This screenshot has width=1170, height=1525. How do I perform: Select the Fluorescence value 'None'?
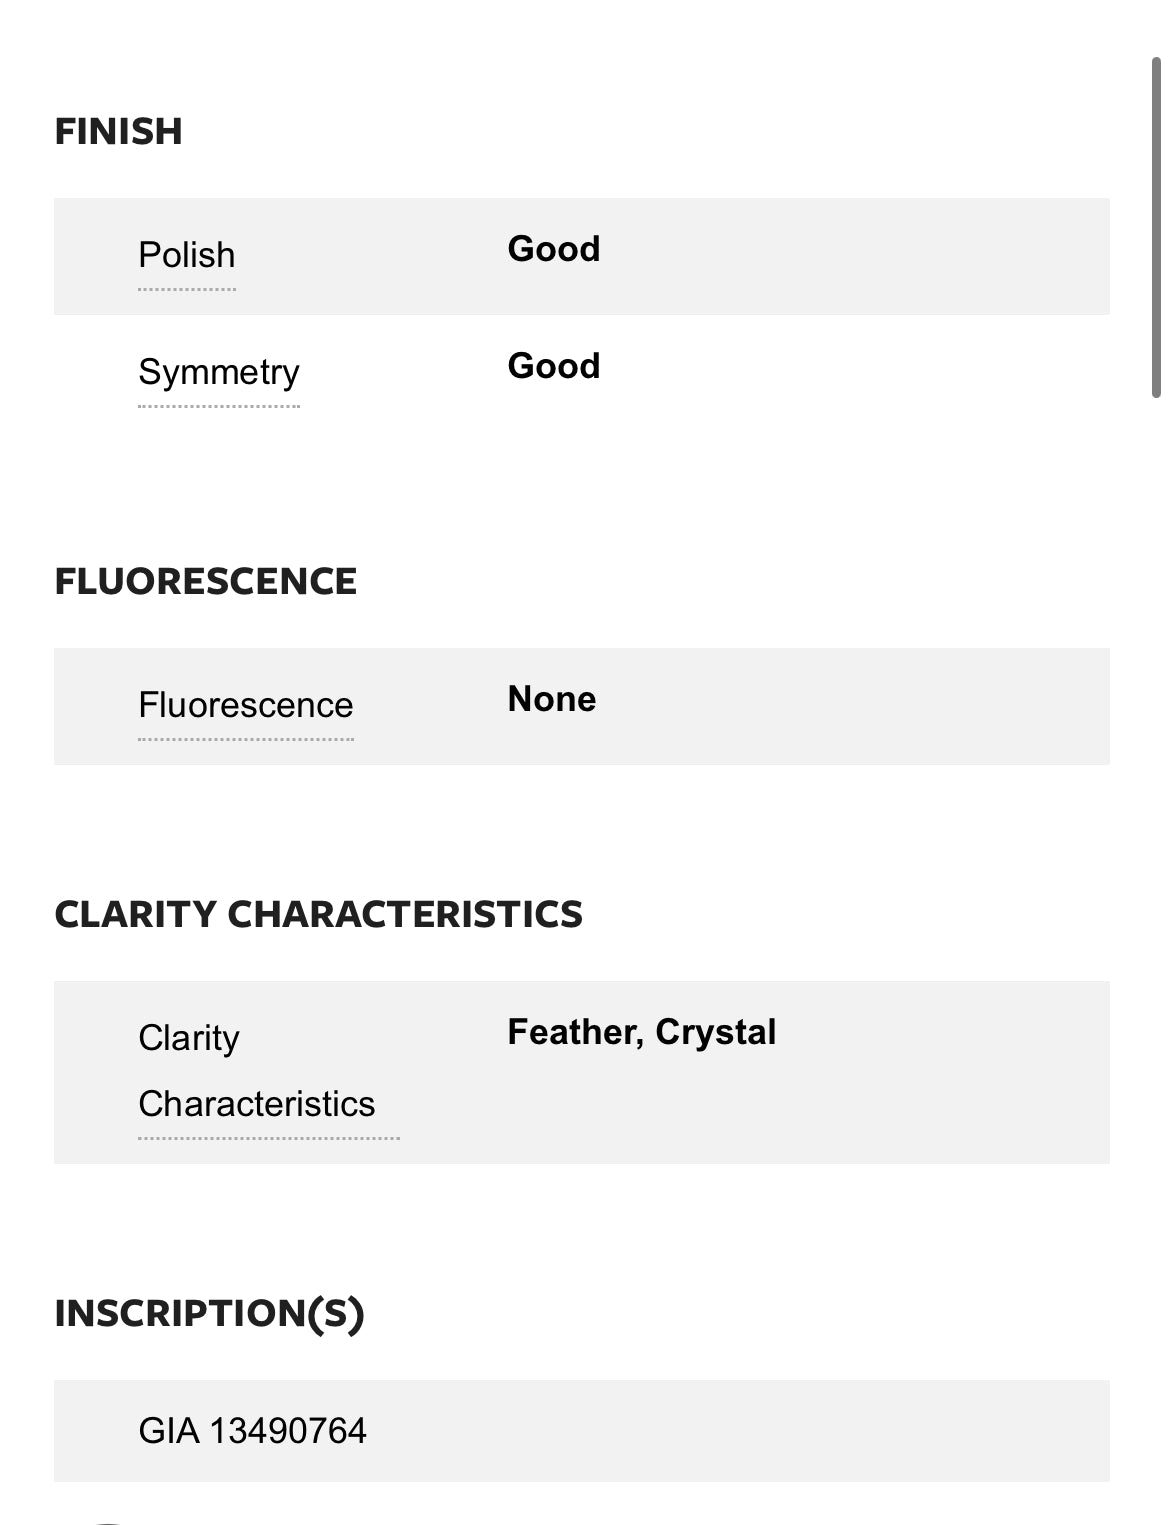(552, 699)
